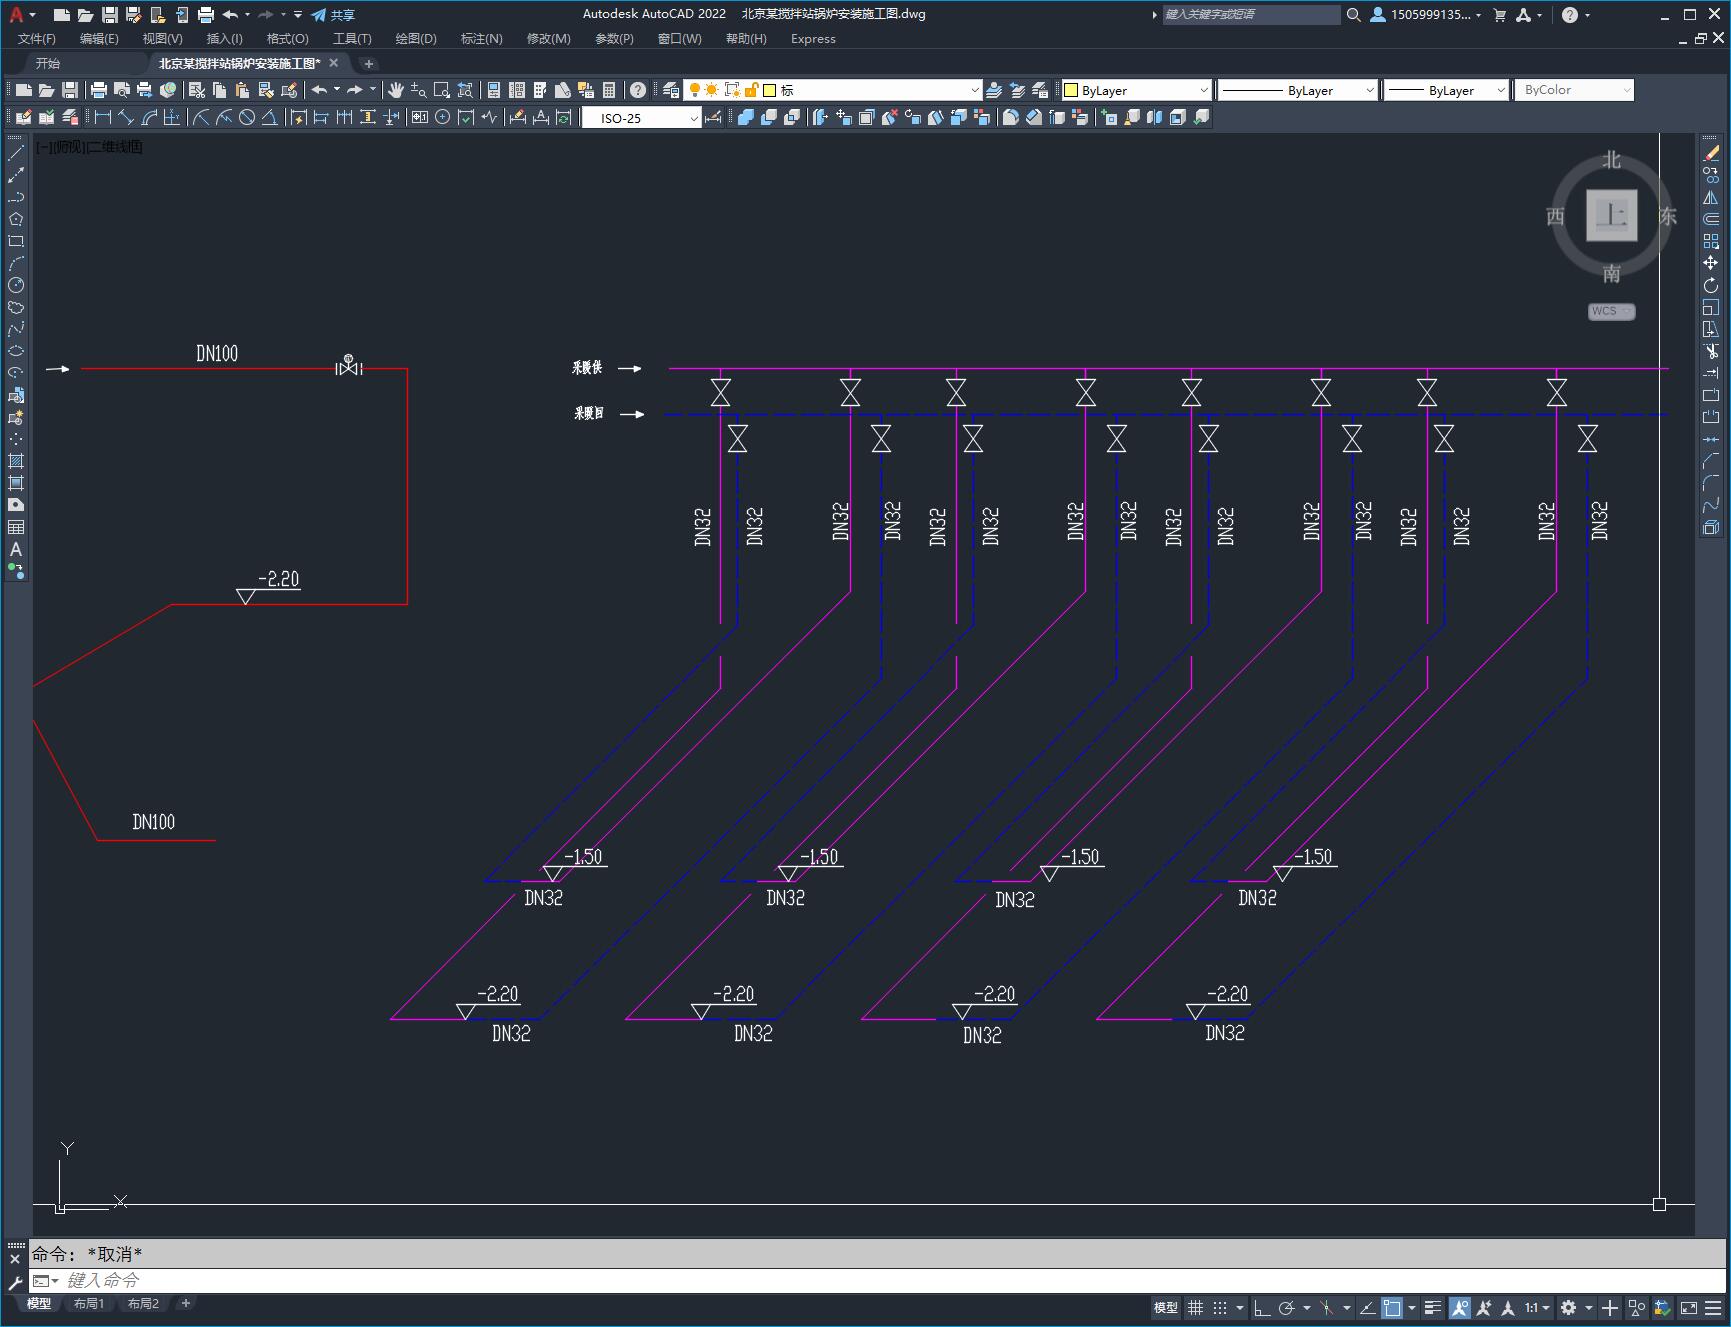
Task: Open the 修改(M) menu
Action: click(x=549, y=39)
